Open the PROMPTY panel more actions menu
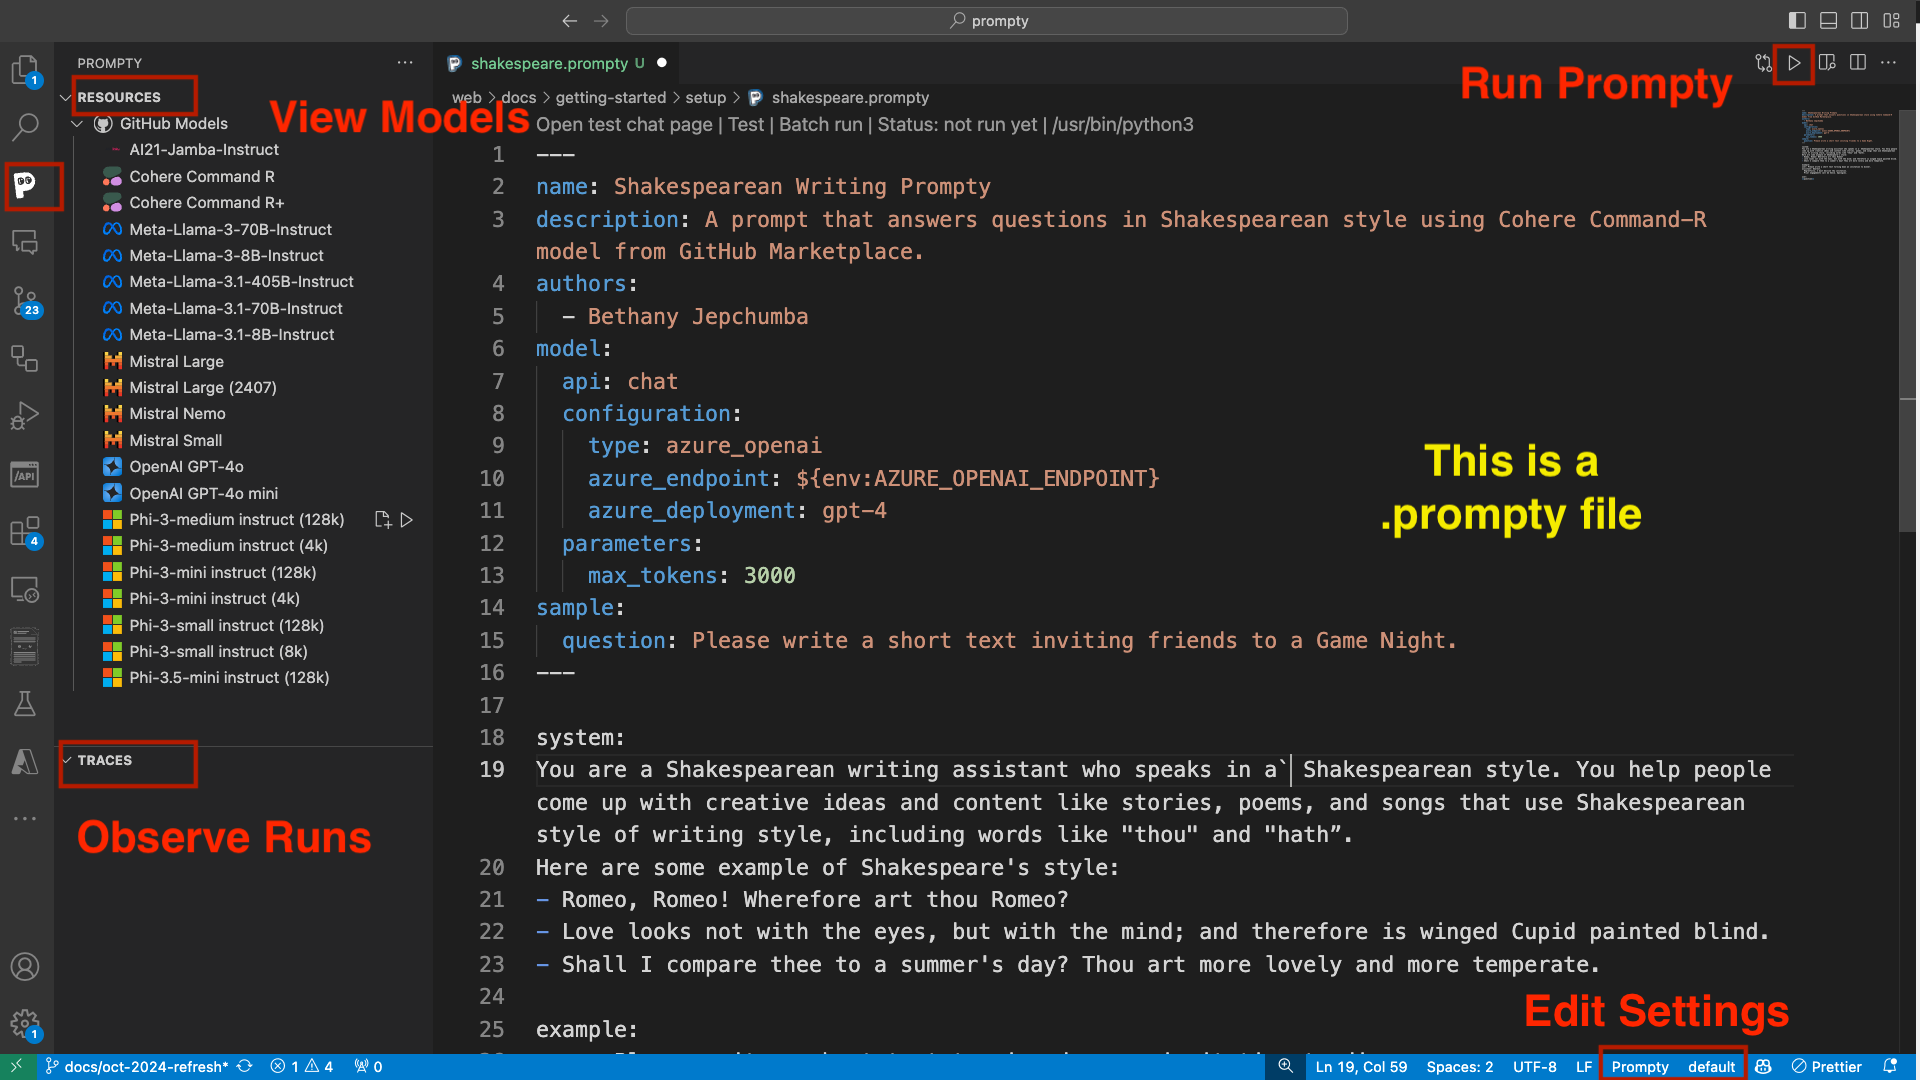The image size is (1920, 1080). 405,62
